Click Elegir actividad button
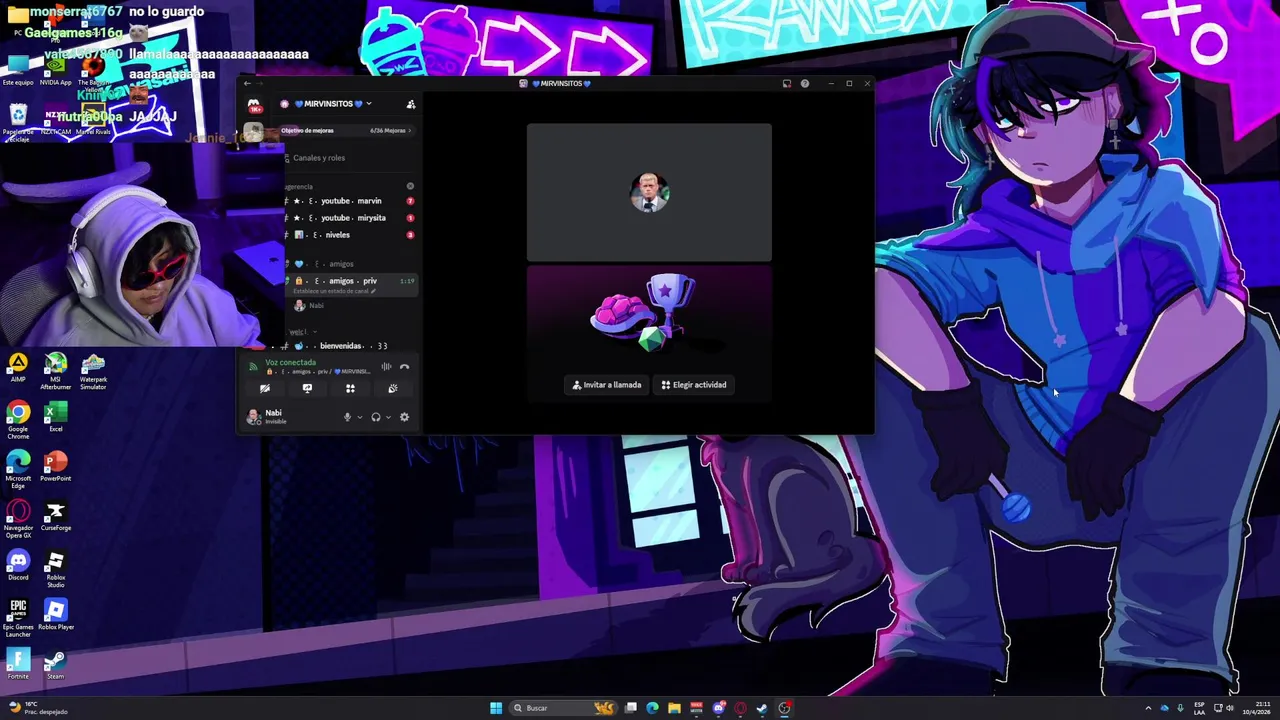Screen dimensions: 1280x720 694,385
